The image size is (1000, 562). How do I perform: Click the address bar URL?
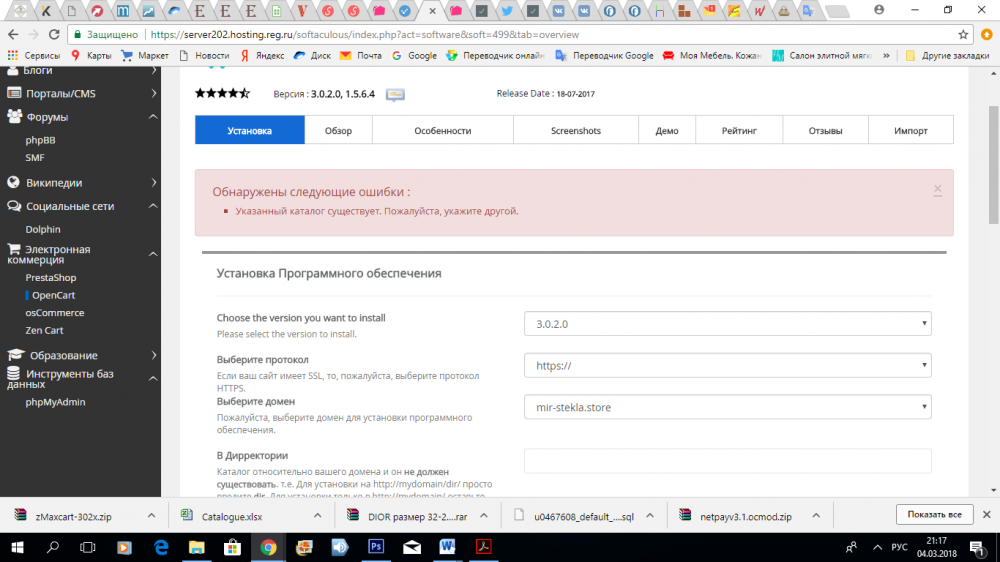pos(365,34)
